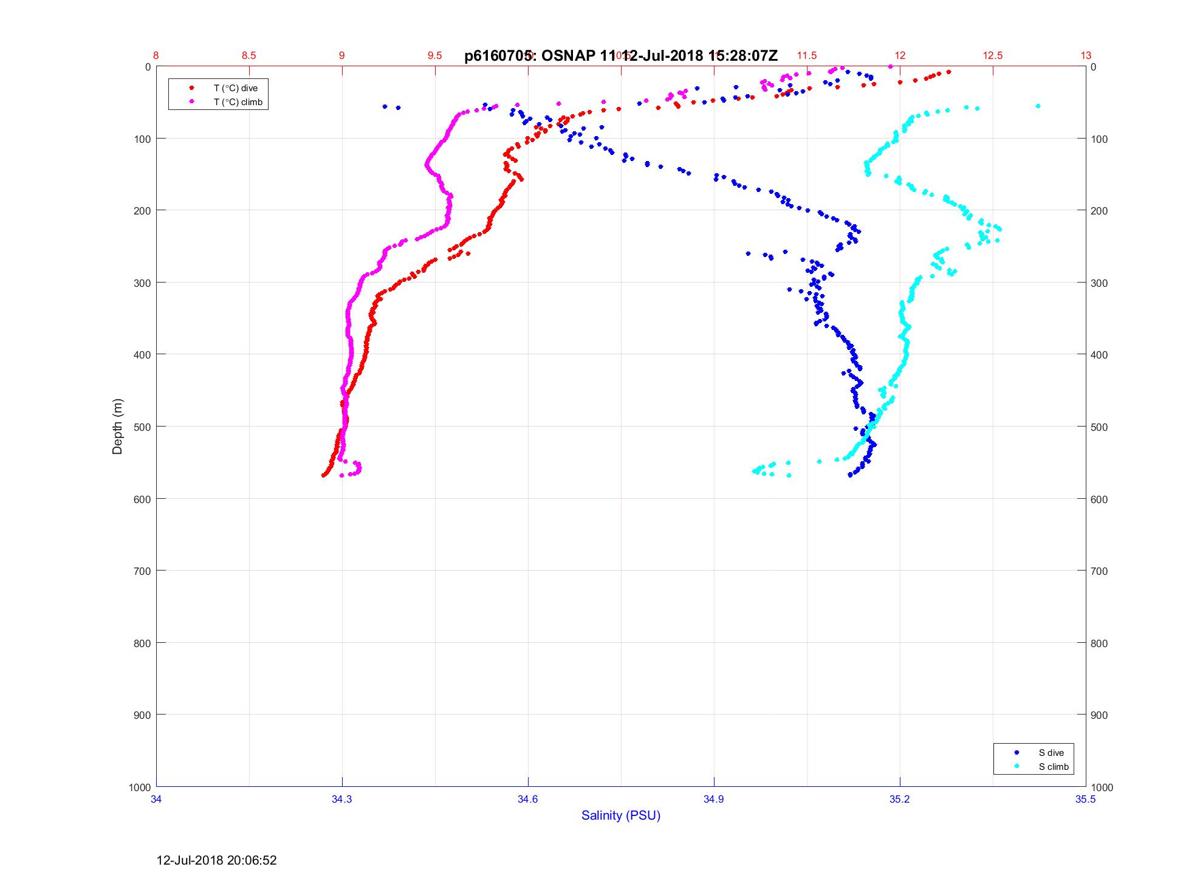Click red temperature tick label 9
This screenshot has width=1200, height=885.
(342, 55)
